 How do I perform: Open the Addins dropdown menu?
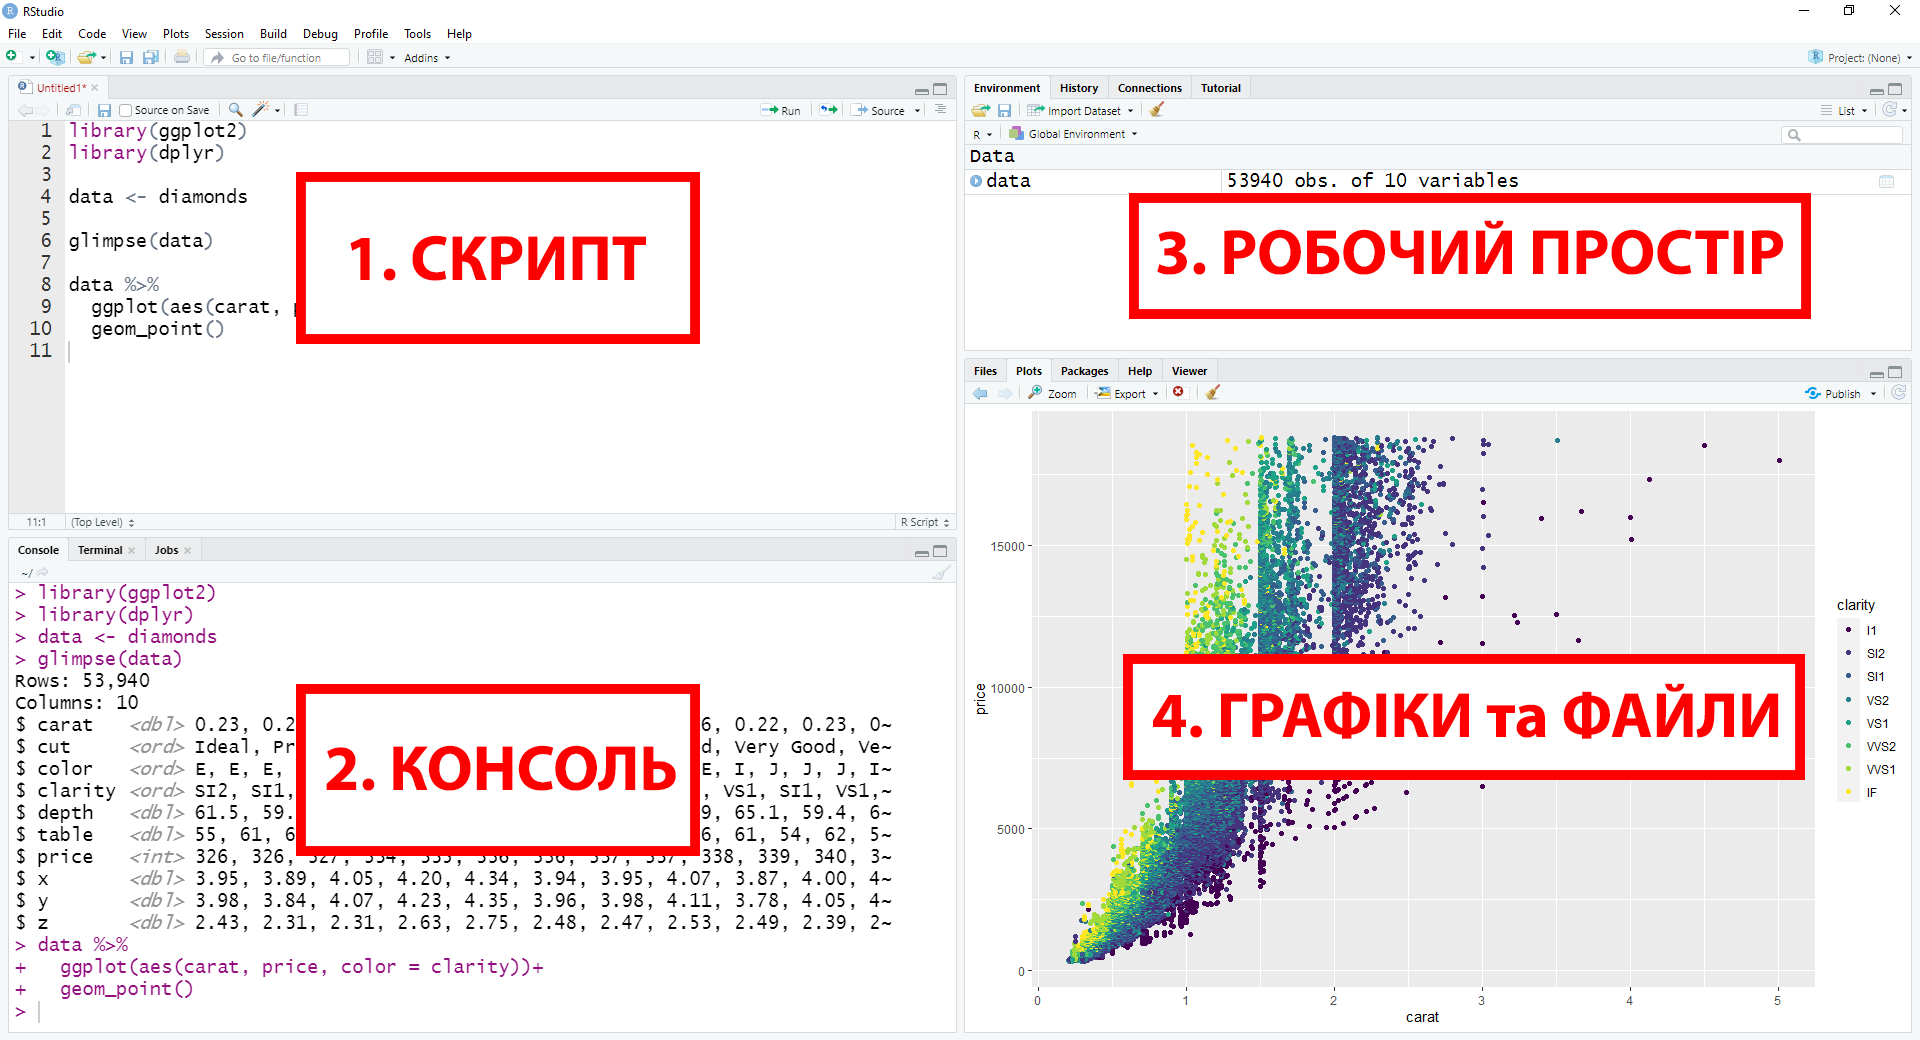point(427,58)
